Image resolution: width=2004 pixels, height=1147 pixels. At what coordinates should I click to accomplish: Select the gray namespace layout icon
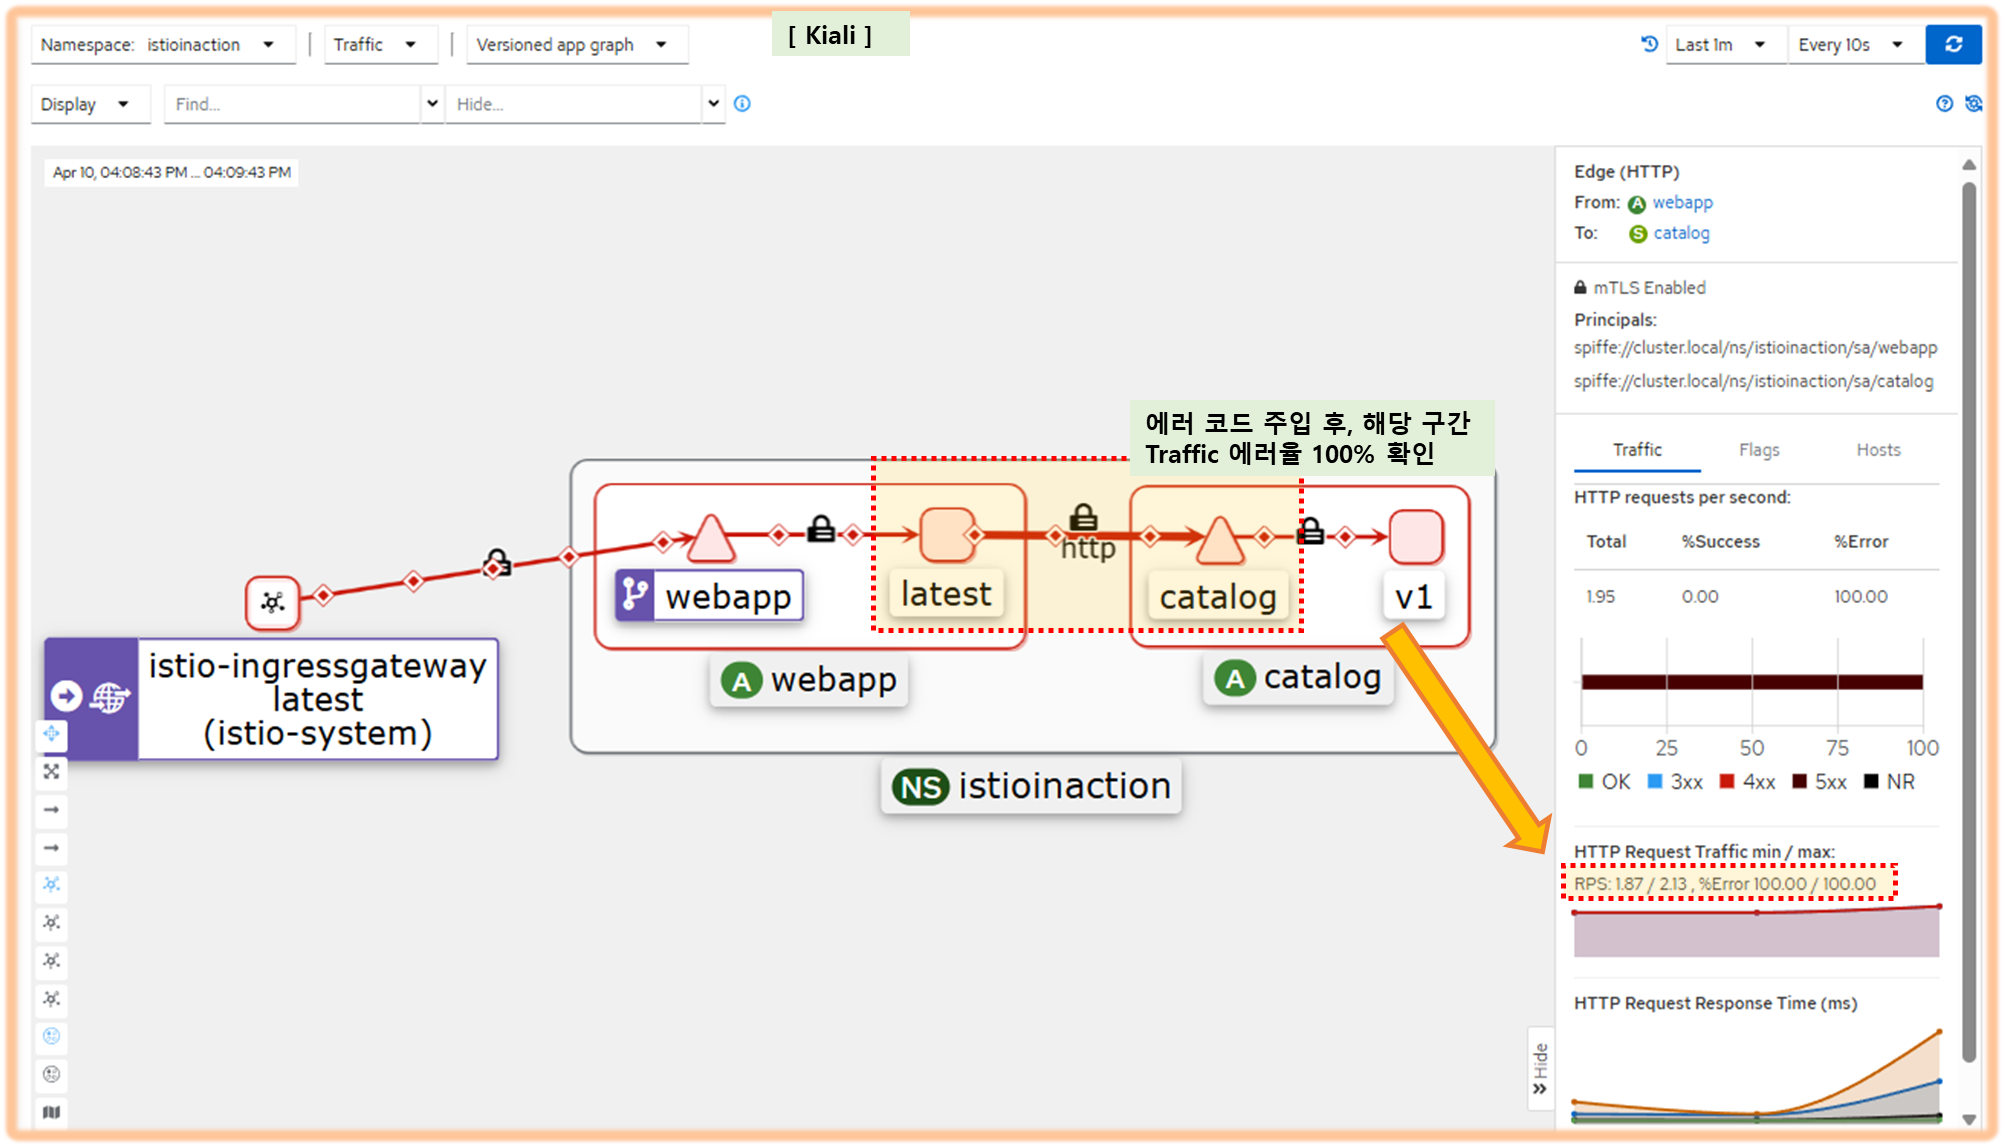click(52, 1075)
